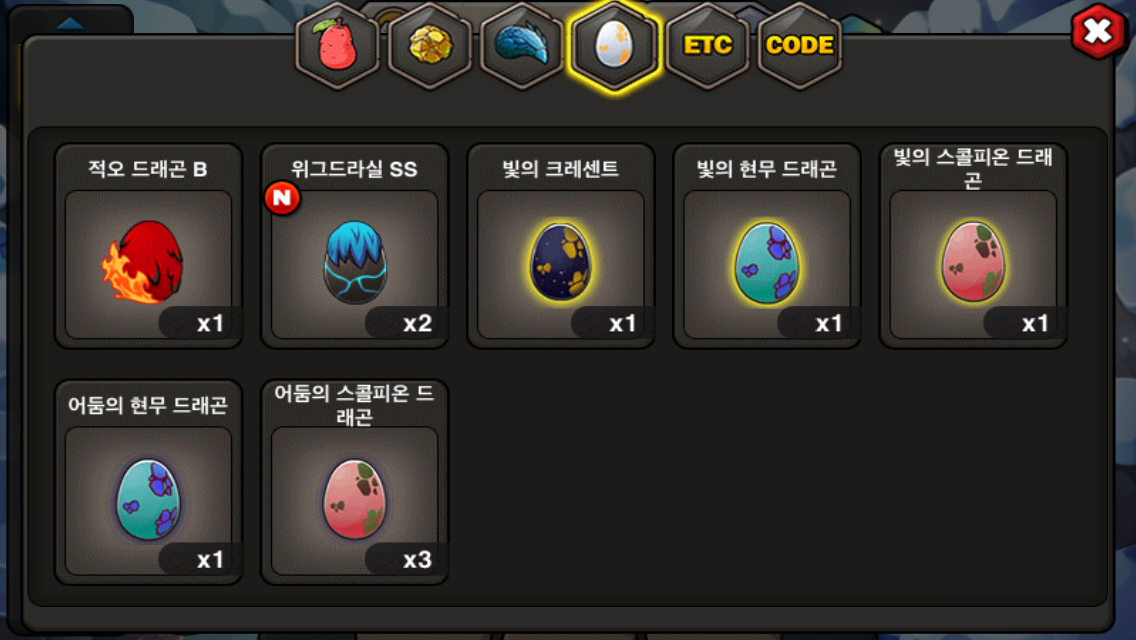Switch to the gold nugget tab

[x=430, y=46]
